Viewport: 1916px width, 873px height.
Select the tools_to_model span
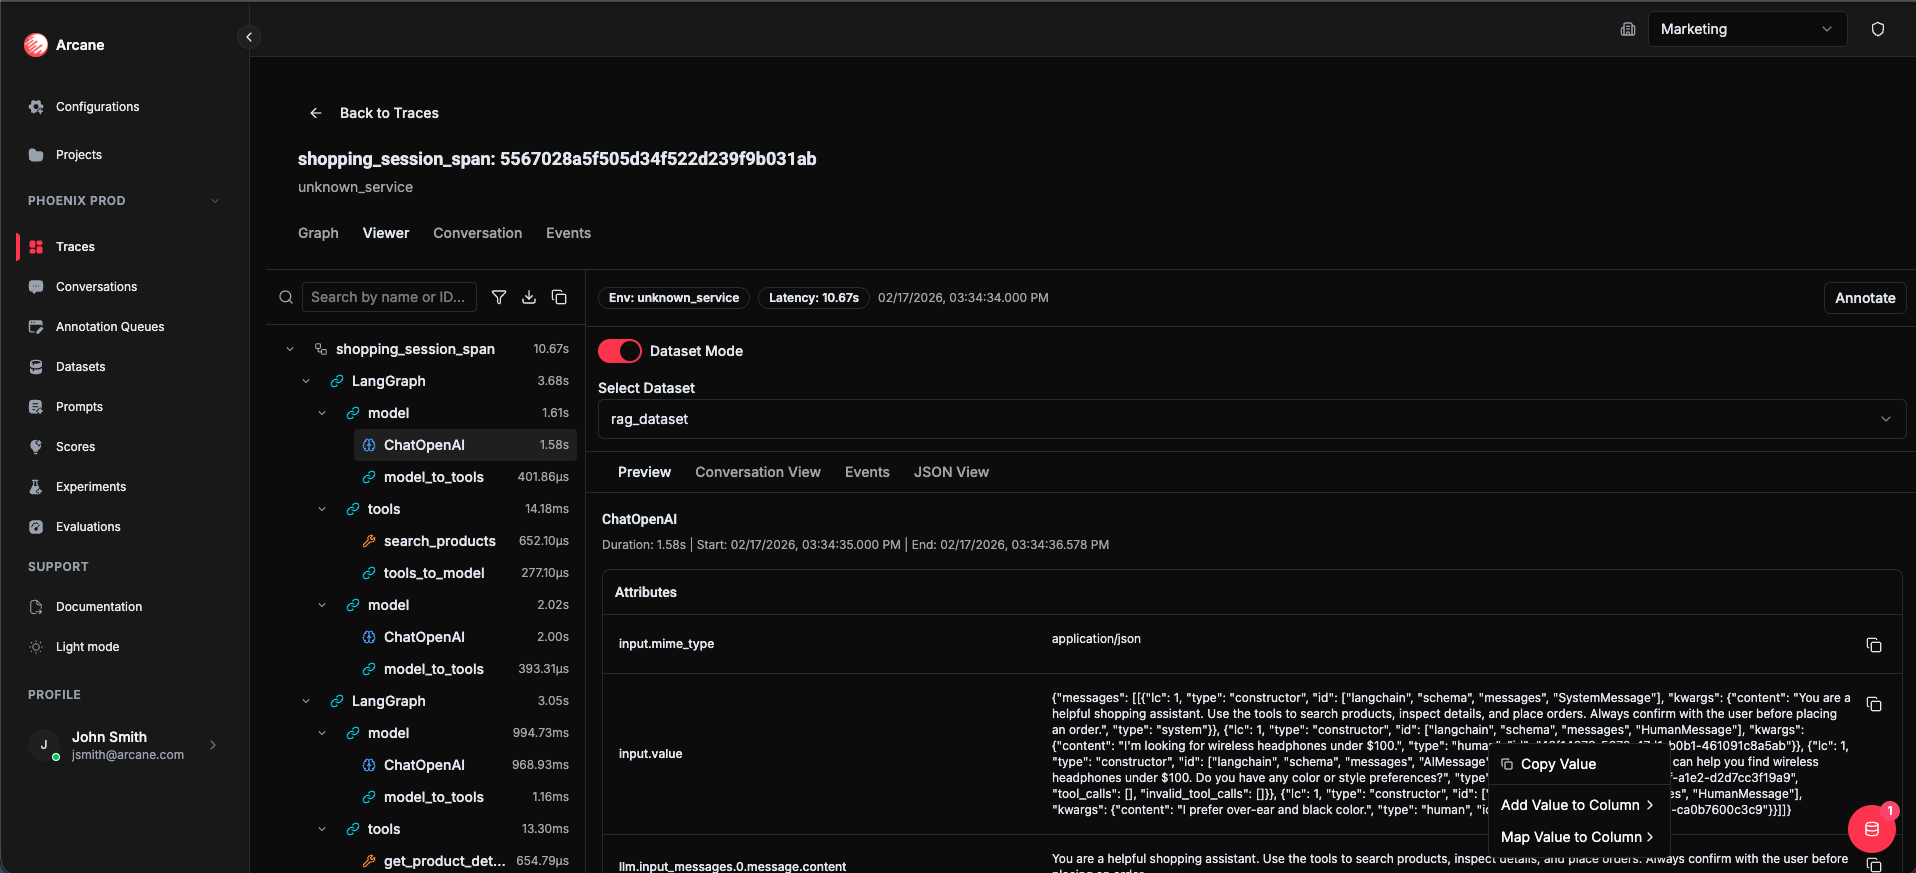465,573
